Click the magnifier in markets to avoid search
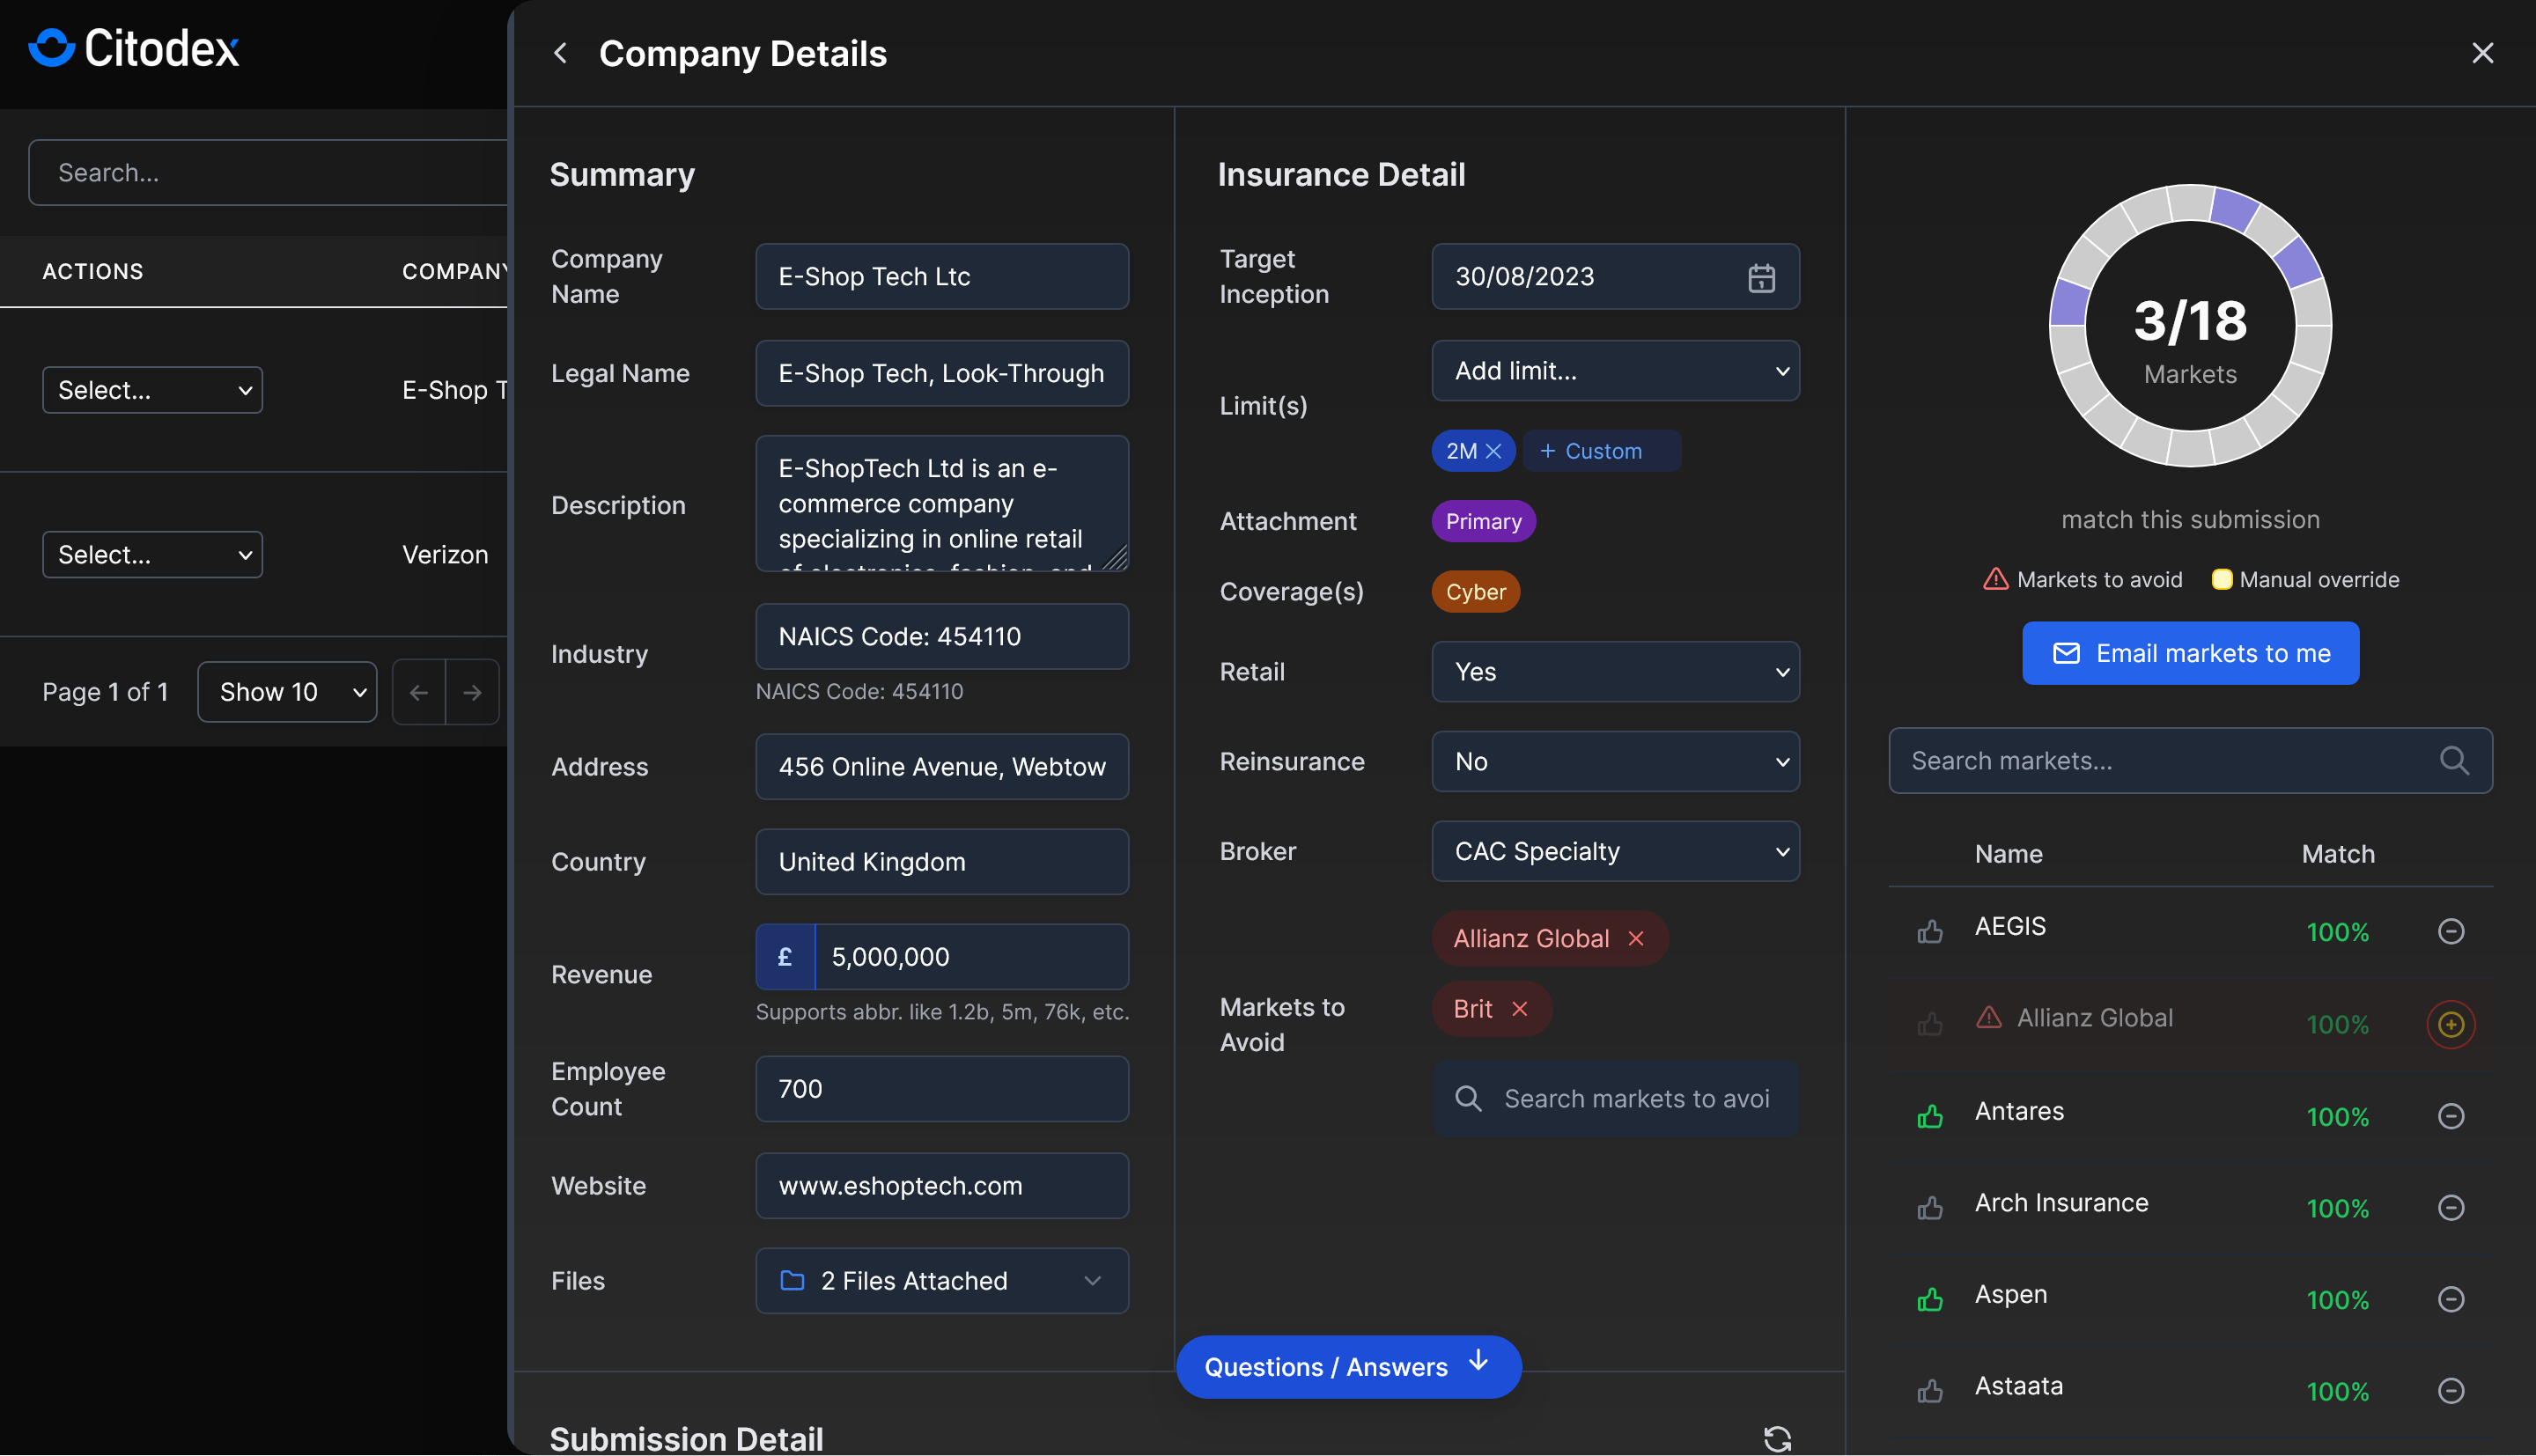The height and width of the screenshot is (1456, 2536). (1468, 1098)
